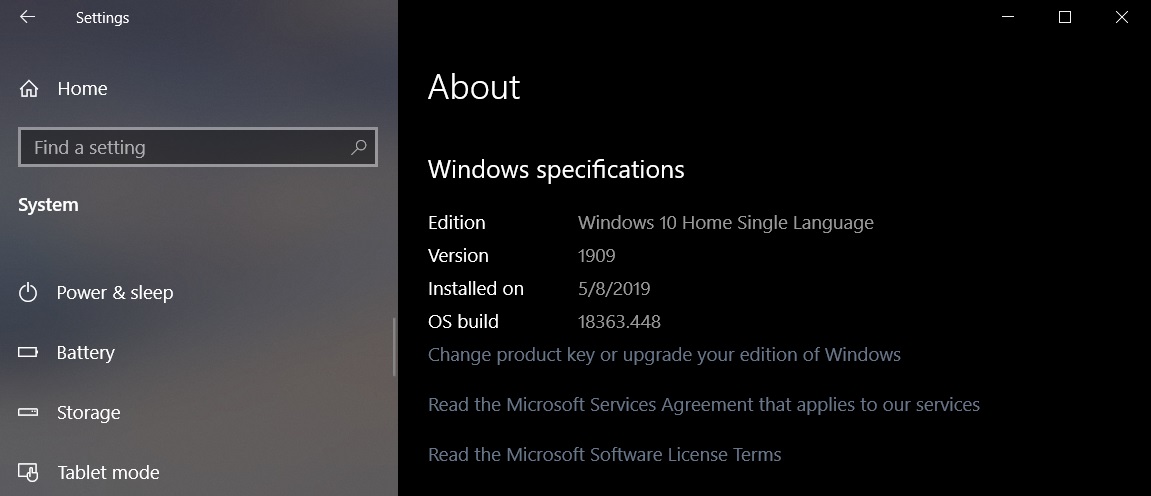Minimize the Settings window

coord(1009,17)
